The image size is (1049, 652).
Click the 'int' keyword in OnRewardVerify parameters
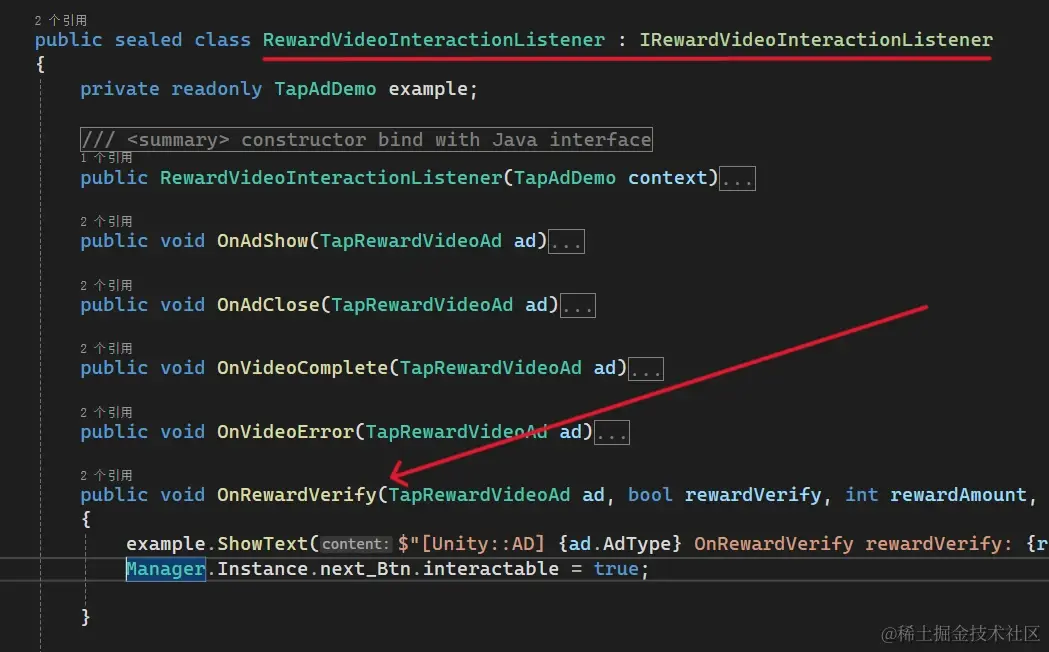coord(861,495)
